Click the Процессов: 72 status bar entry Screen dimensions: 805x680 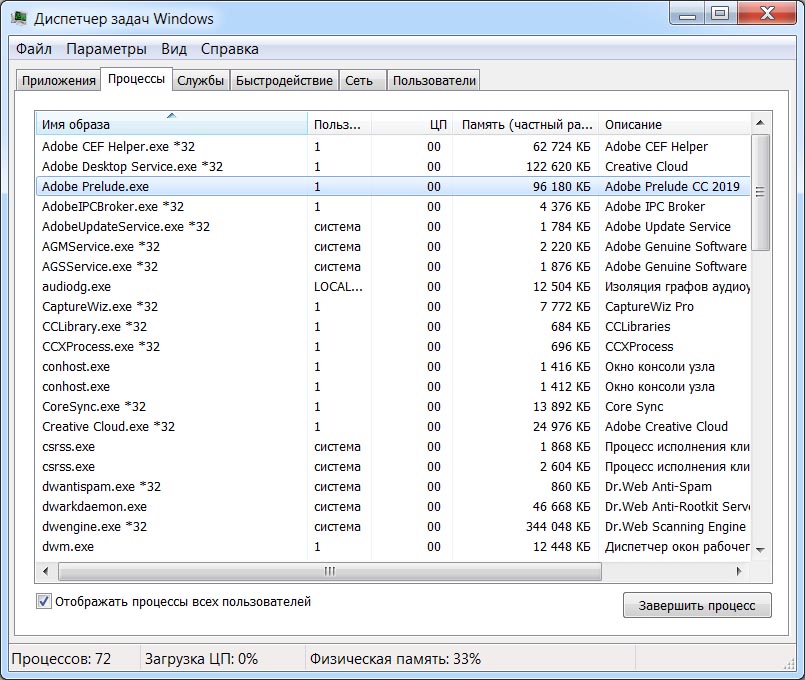[x=61, y=659]
